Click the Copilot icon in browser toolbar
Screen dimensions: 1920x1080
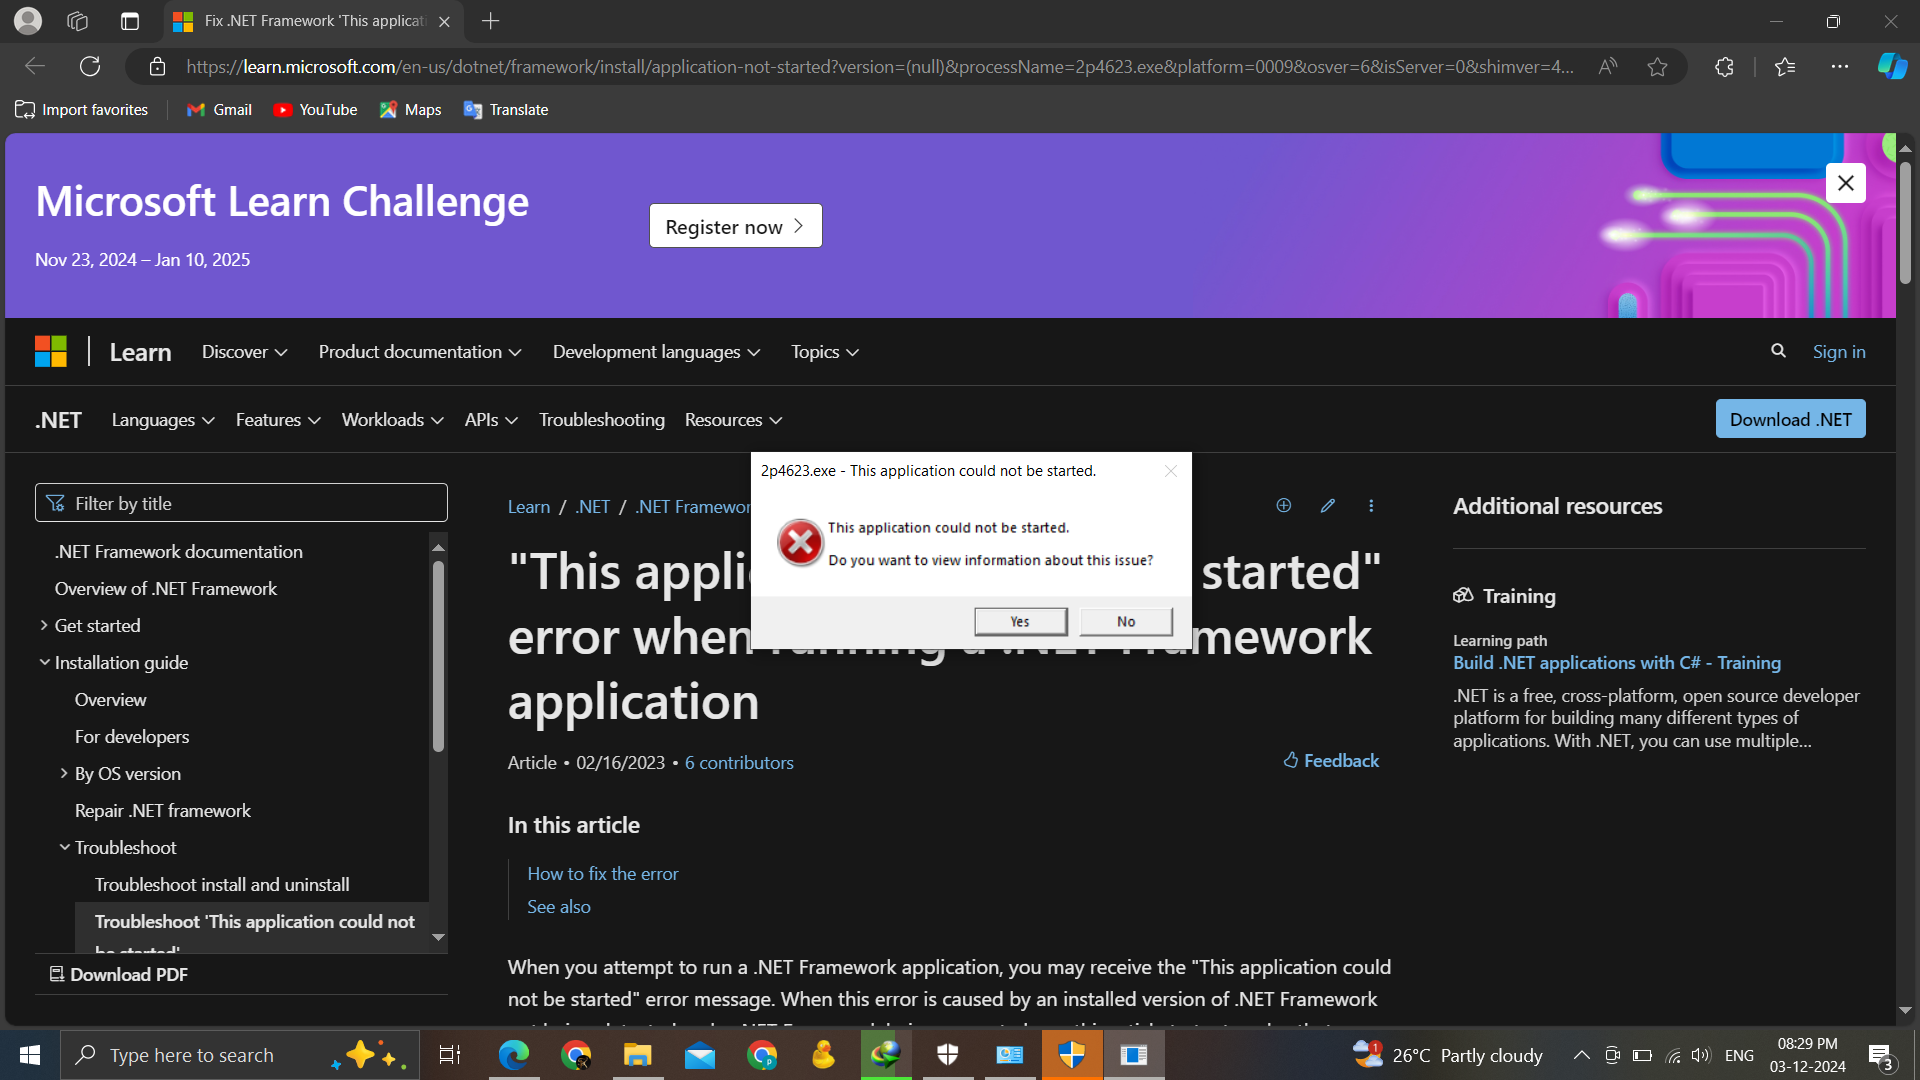(x=1891, y=67)
